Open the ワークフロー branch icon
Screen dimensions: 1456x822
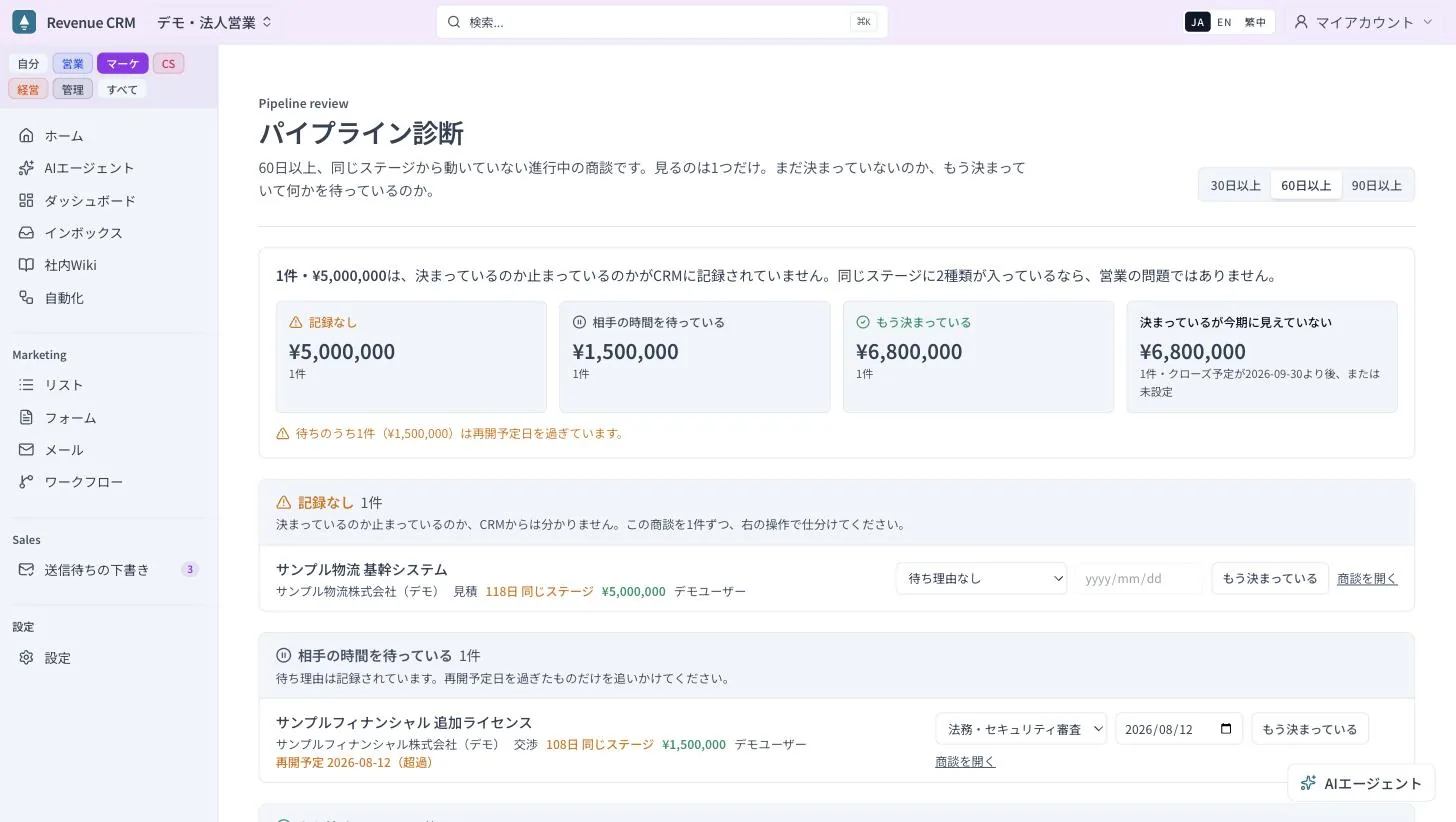pyautogui.click(x=26, y=482)
